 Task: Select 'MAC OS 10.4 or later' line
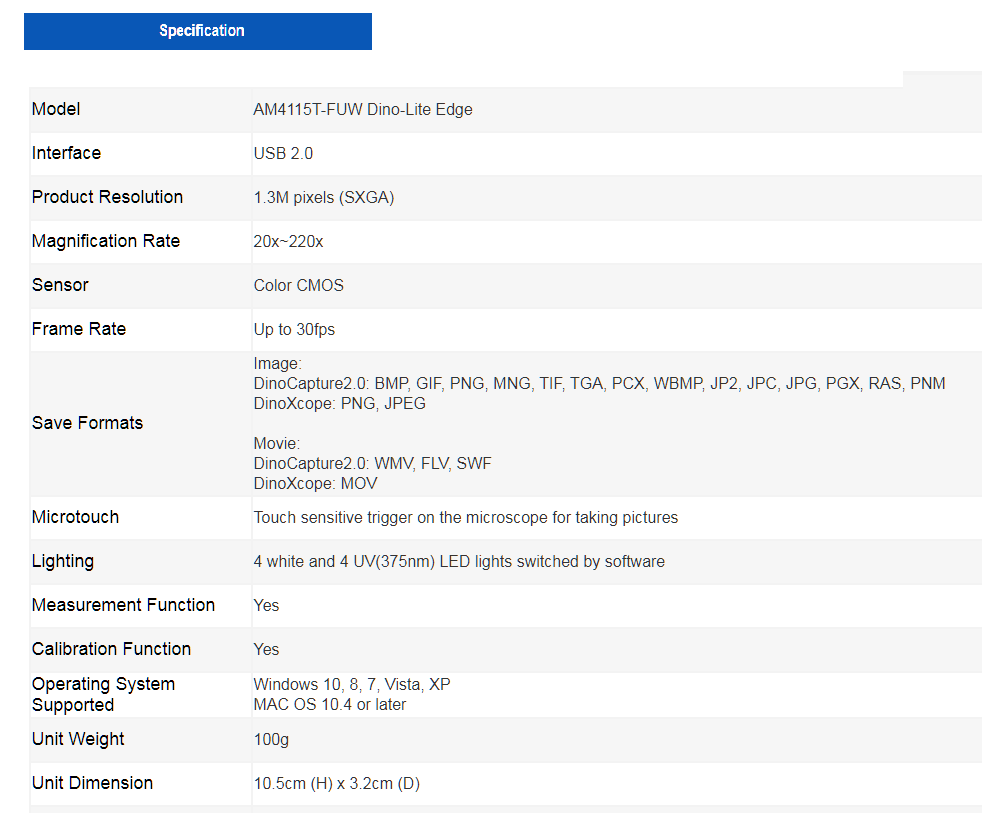(329, 705)
